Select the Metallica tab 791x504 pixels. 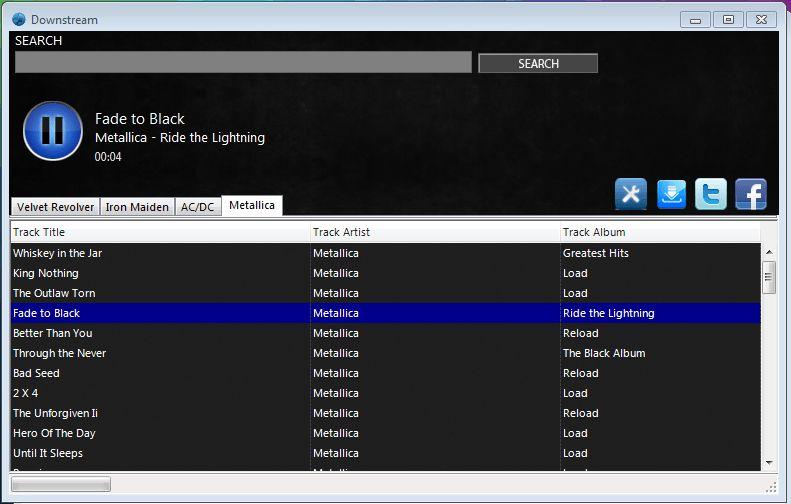(252, 205)
